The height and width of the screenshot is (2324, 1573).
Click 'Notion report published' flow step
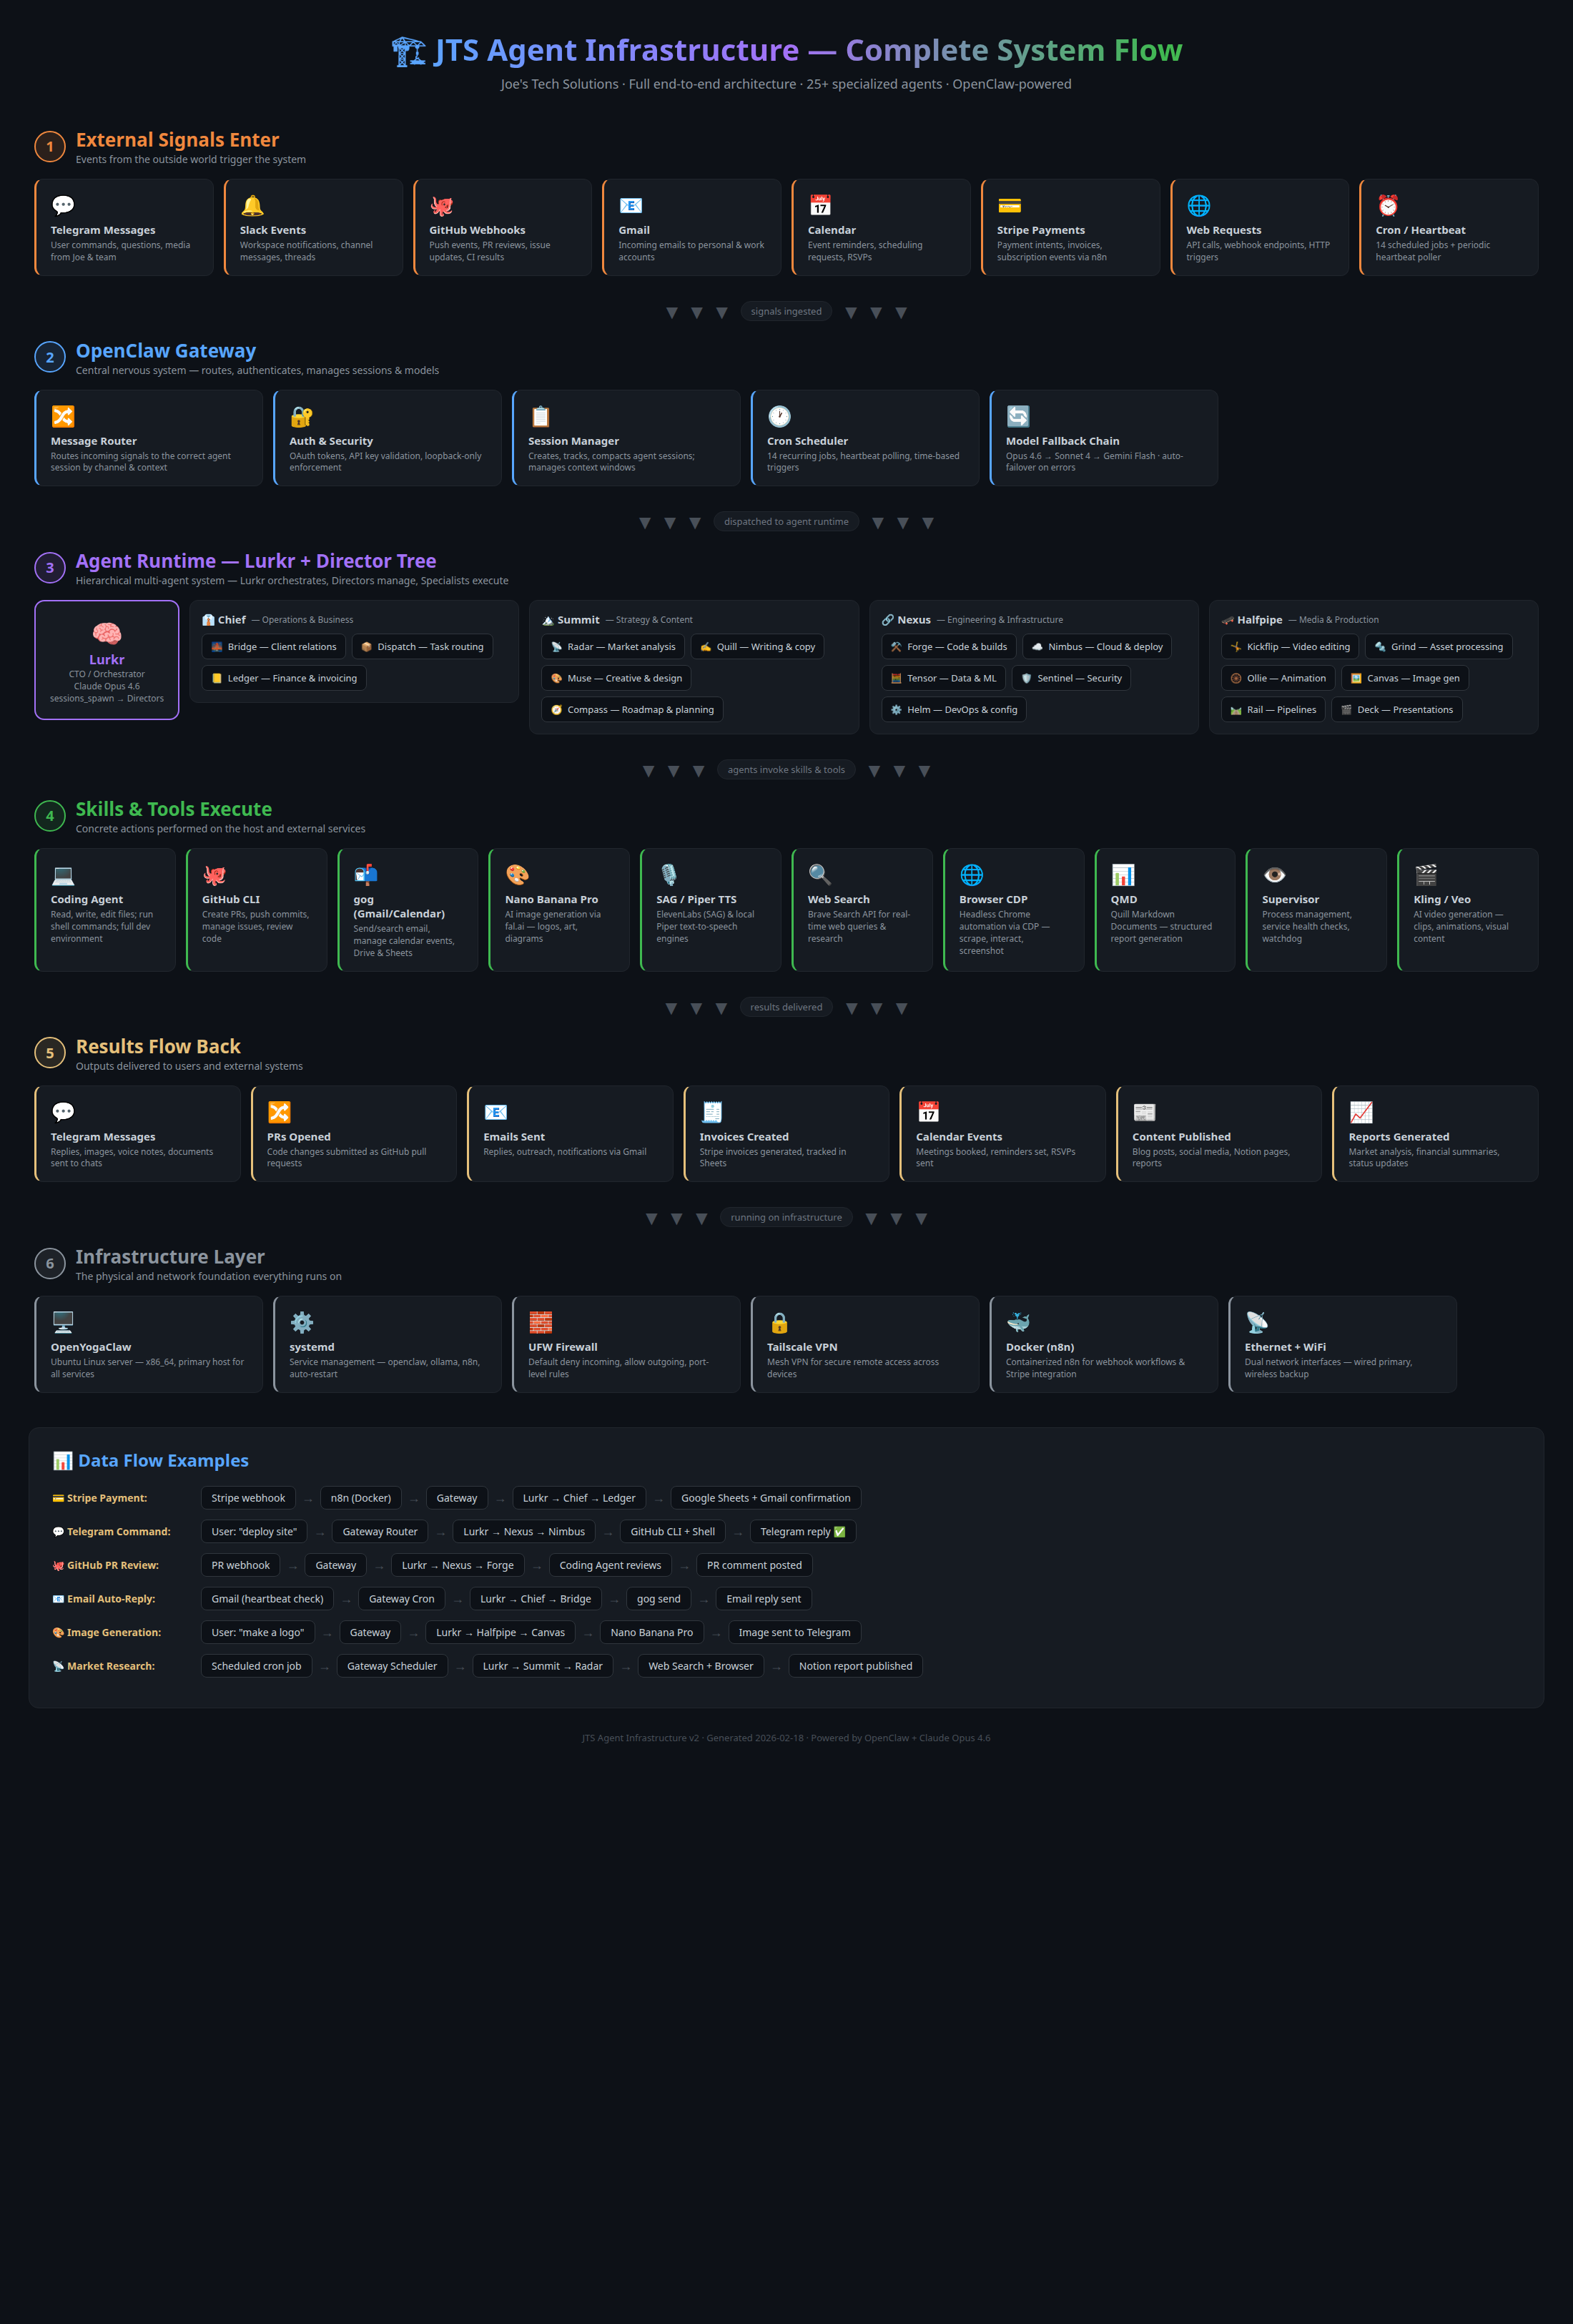click(x=855, y=1666)
